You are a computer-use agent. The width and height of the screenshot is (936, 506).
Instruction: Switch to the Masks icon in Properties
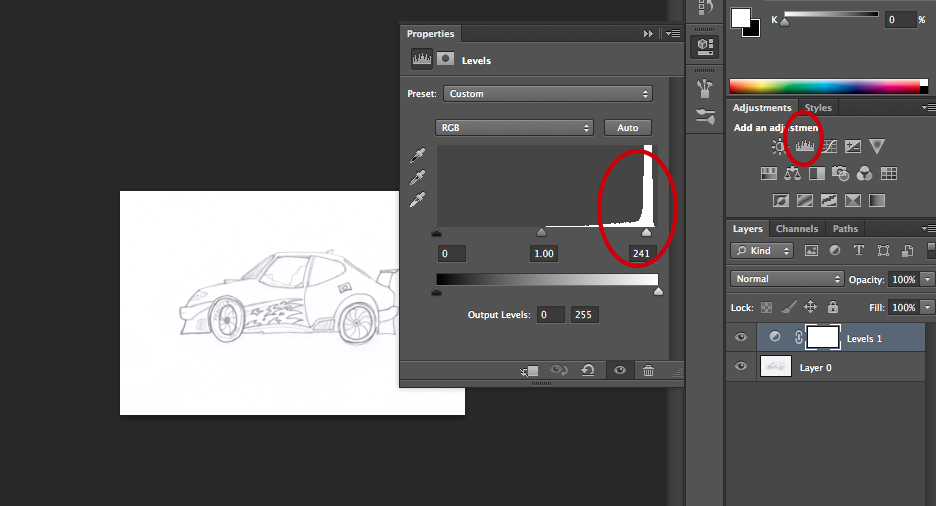[x=445, y=58]
